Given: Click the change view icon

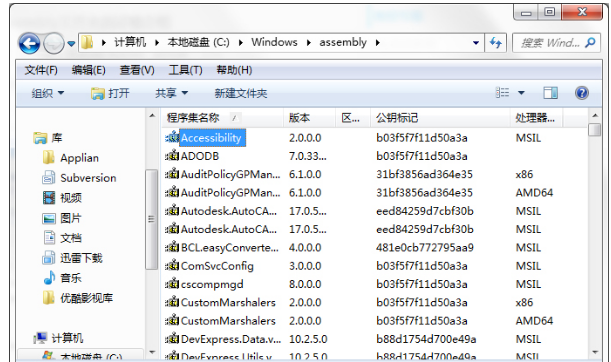Looking at the screenshot, I should (x=502, y=93).
